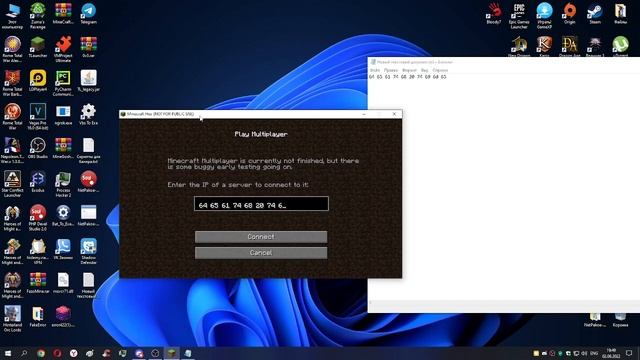Open the Правка menu in Notepad
The height and width of the screenshot is (360, 640).
(x=391, y=70)
